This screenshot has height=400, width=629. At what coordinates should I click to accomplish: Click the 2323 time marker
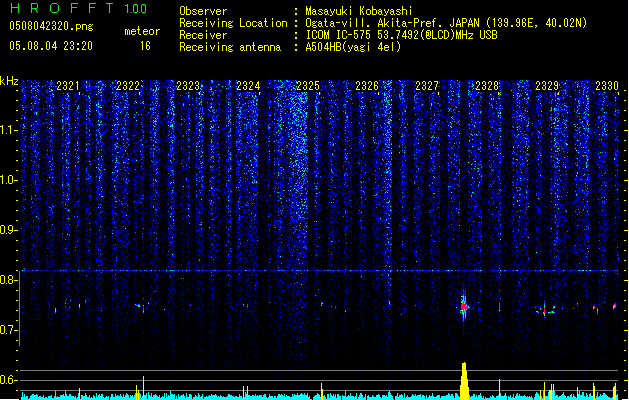pyautogui.click(x=188, y=86)
